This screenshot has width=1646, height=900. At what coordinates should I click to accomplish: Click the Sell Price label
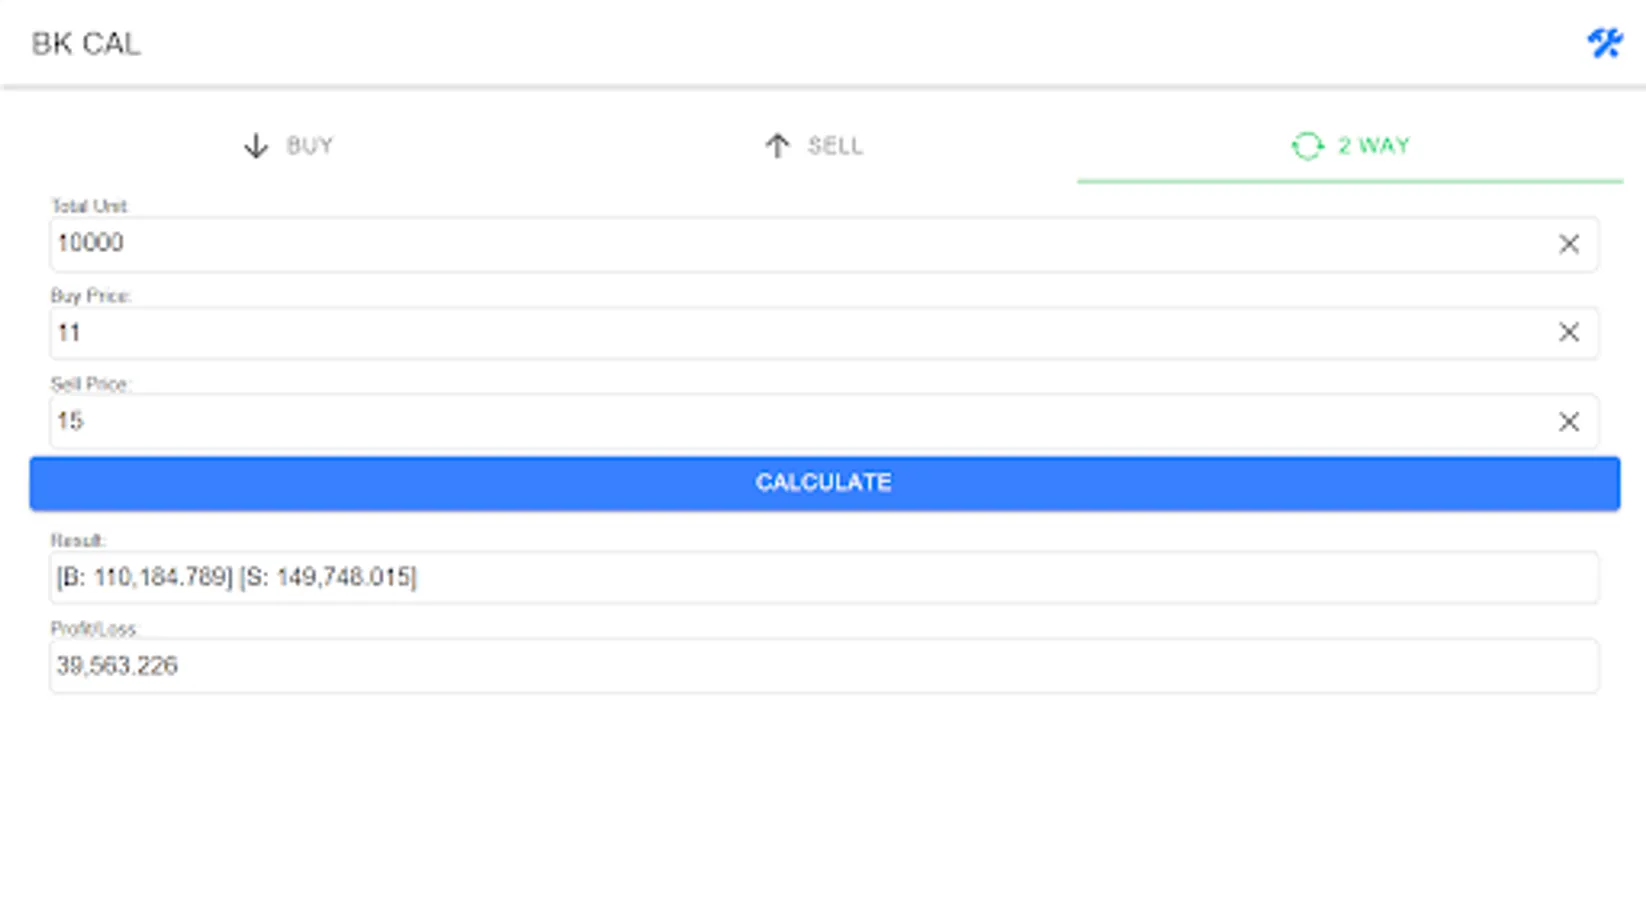(x=90, y=384)
